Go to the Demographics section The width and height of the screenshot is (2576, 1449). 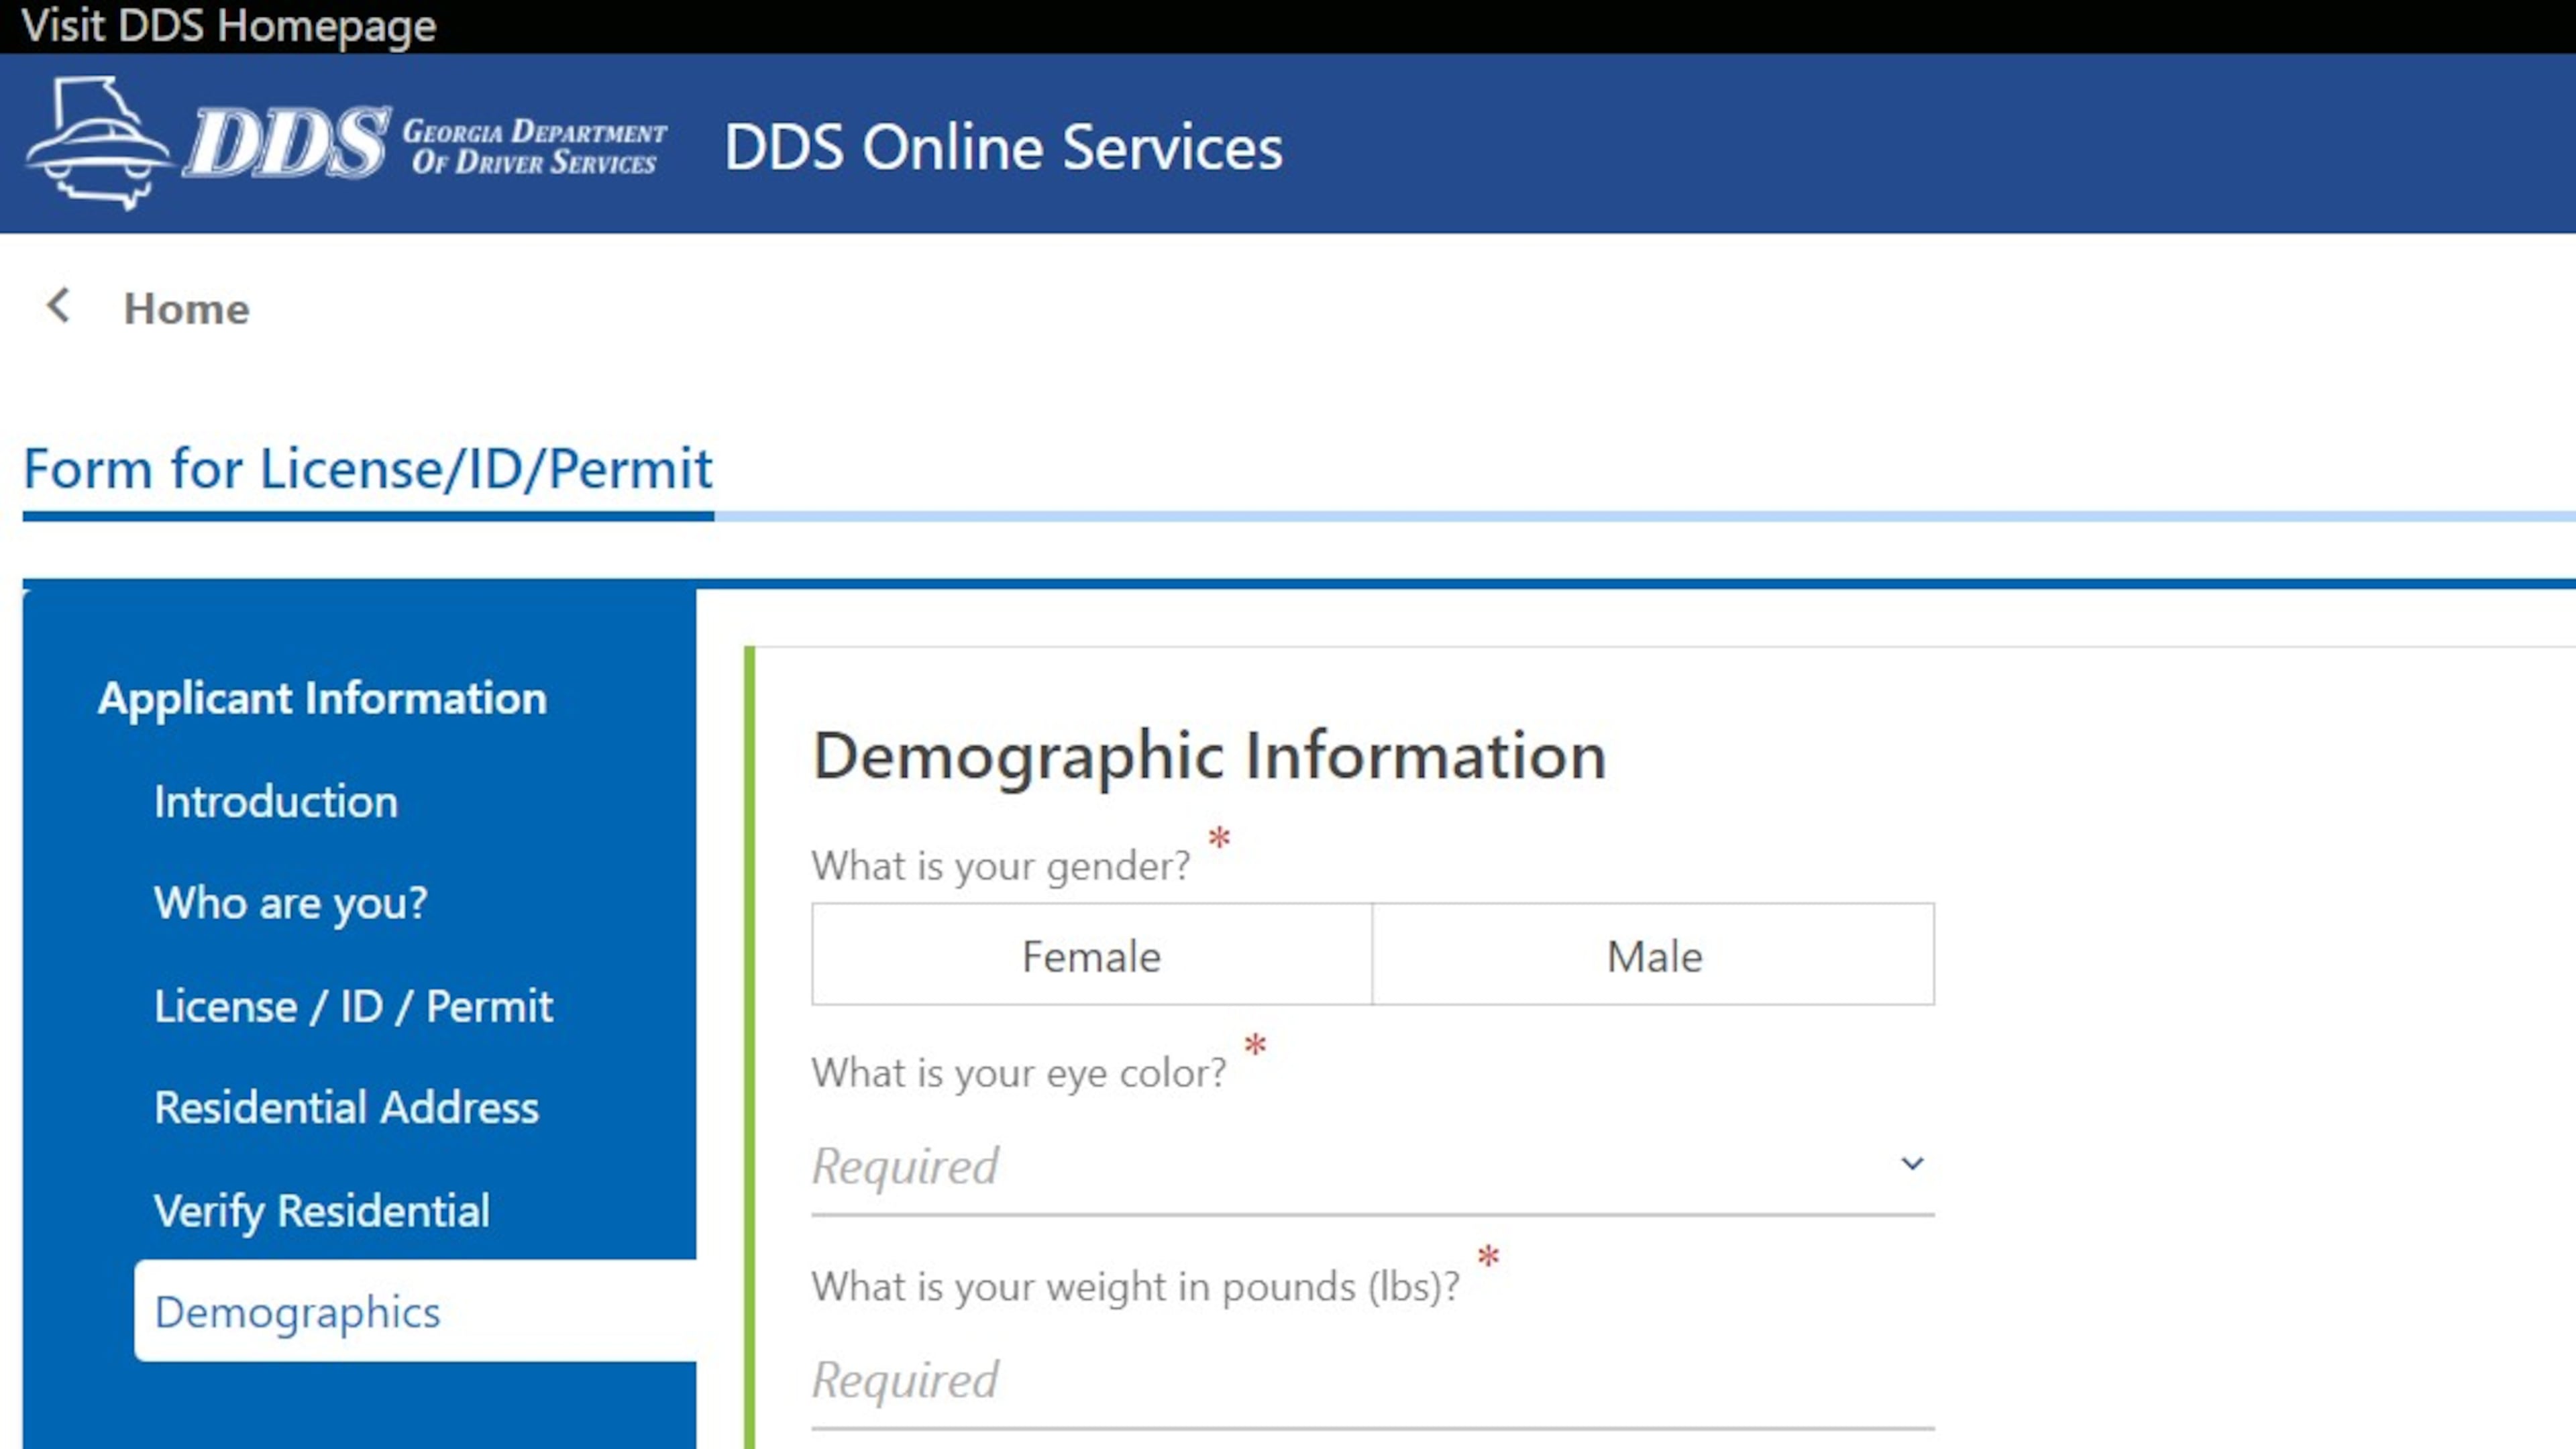point(297,1312)
